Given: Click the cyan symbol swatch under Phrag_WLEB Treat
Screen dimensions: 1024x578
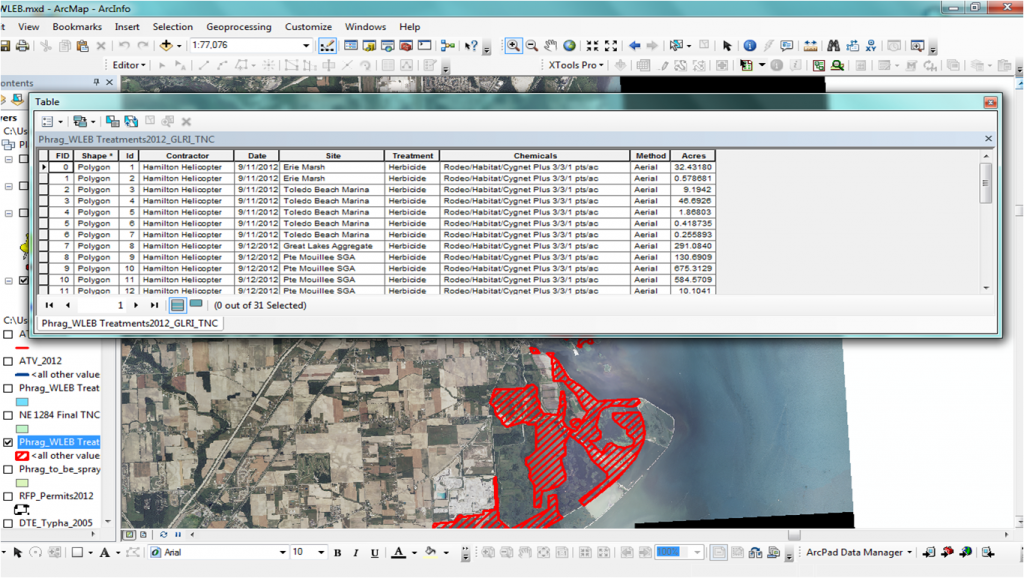Looking at the screenshot, I should click(x=22, y=402).
